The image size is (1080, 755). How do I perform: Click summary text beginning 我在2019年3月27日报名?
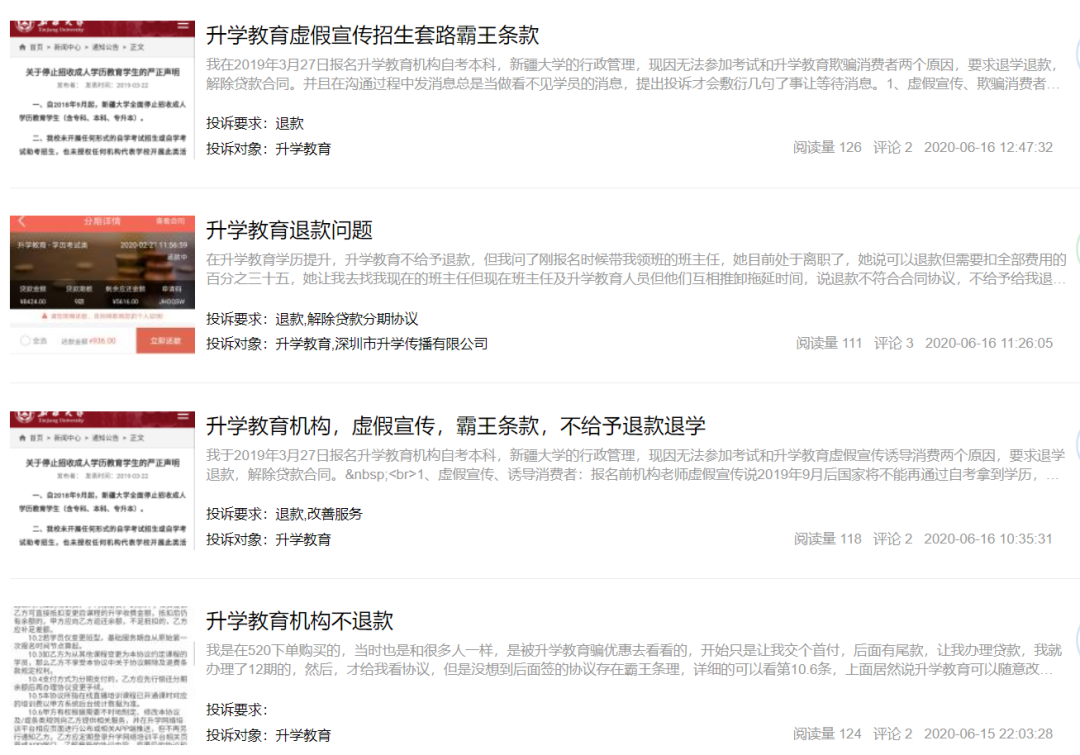coord(632,74)
